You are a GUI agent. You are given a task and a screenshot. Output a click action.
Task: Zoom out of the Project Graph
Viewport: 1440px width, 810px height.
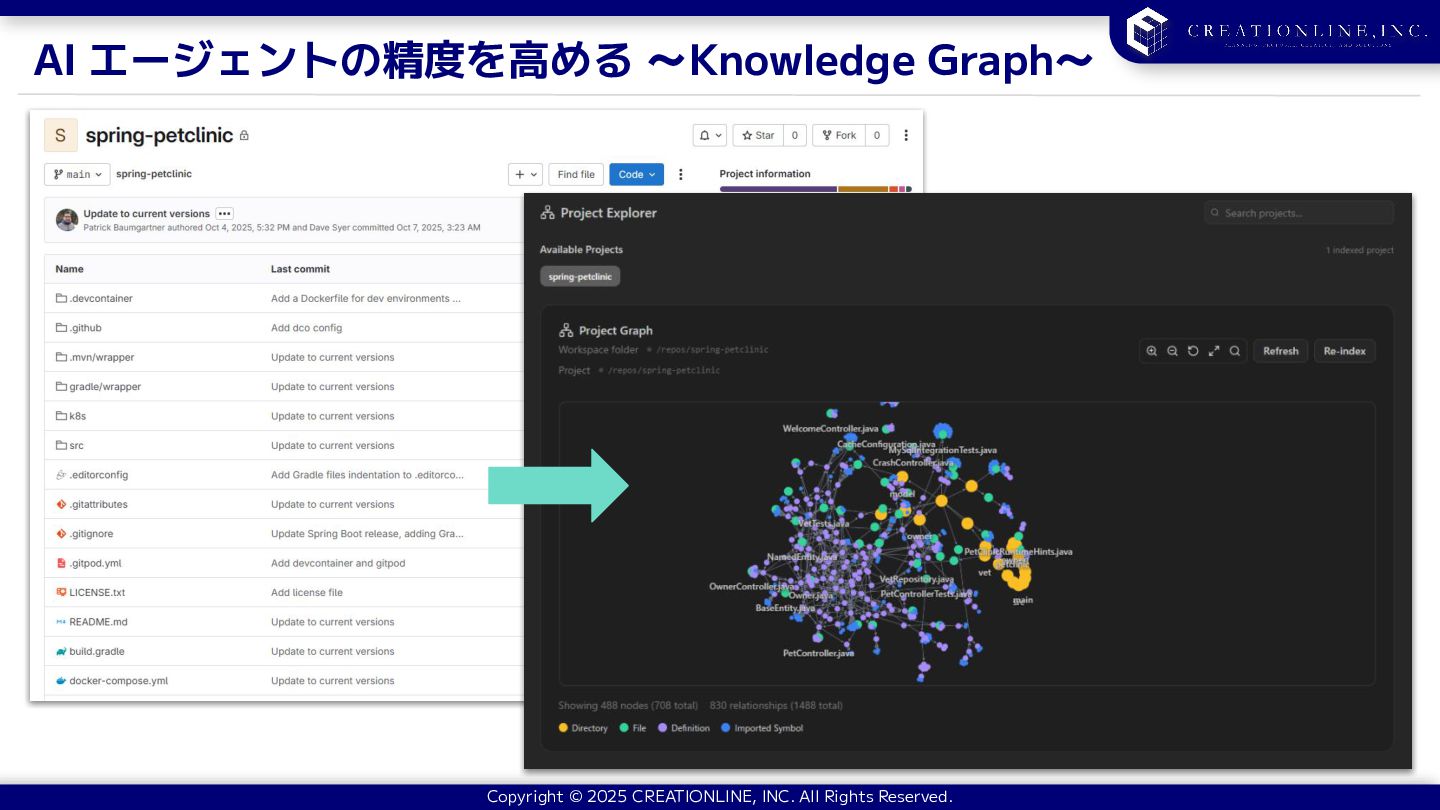coord(1172,351)
